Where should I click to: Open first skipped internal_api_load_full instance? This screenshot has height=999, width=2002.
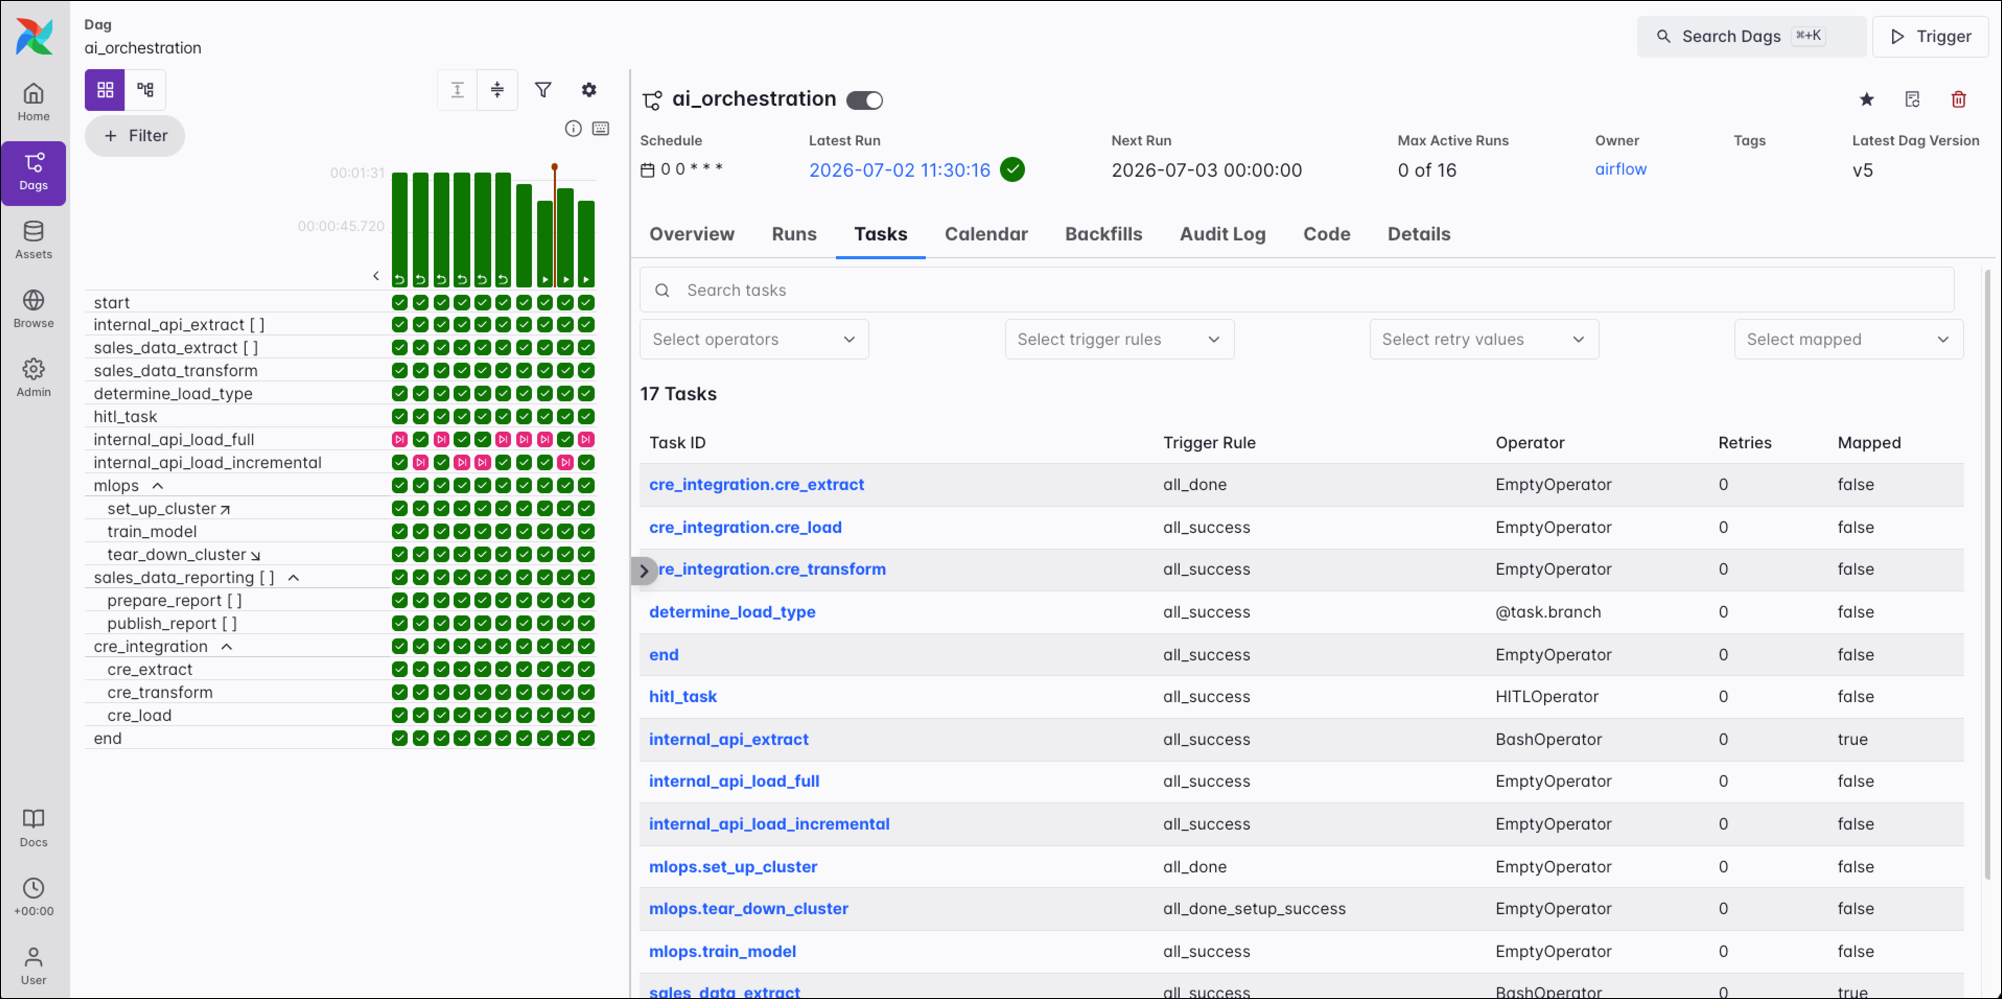point(400,440)
